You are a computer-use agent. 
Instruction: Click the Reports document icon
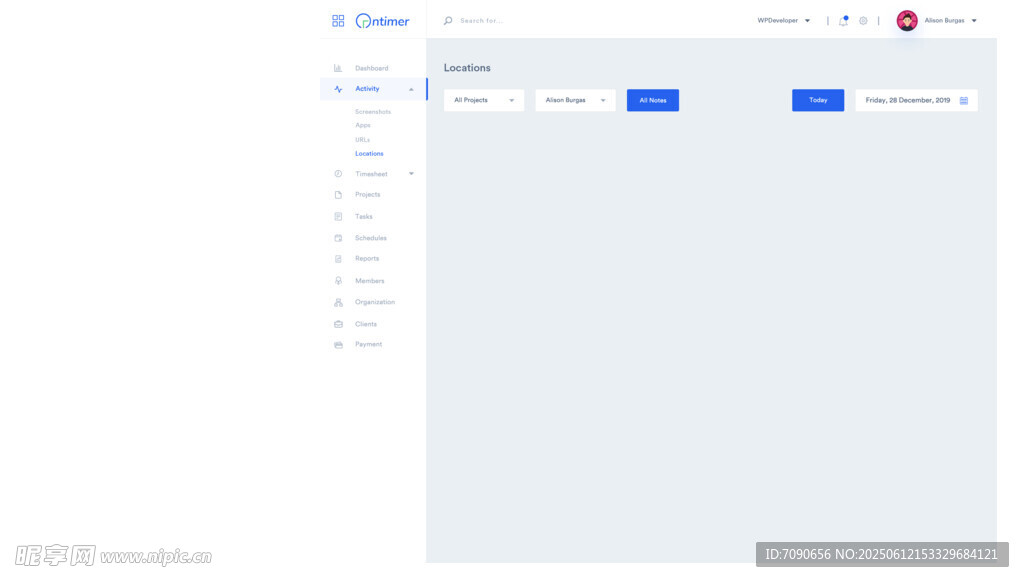point(338,259)
